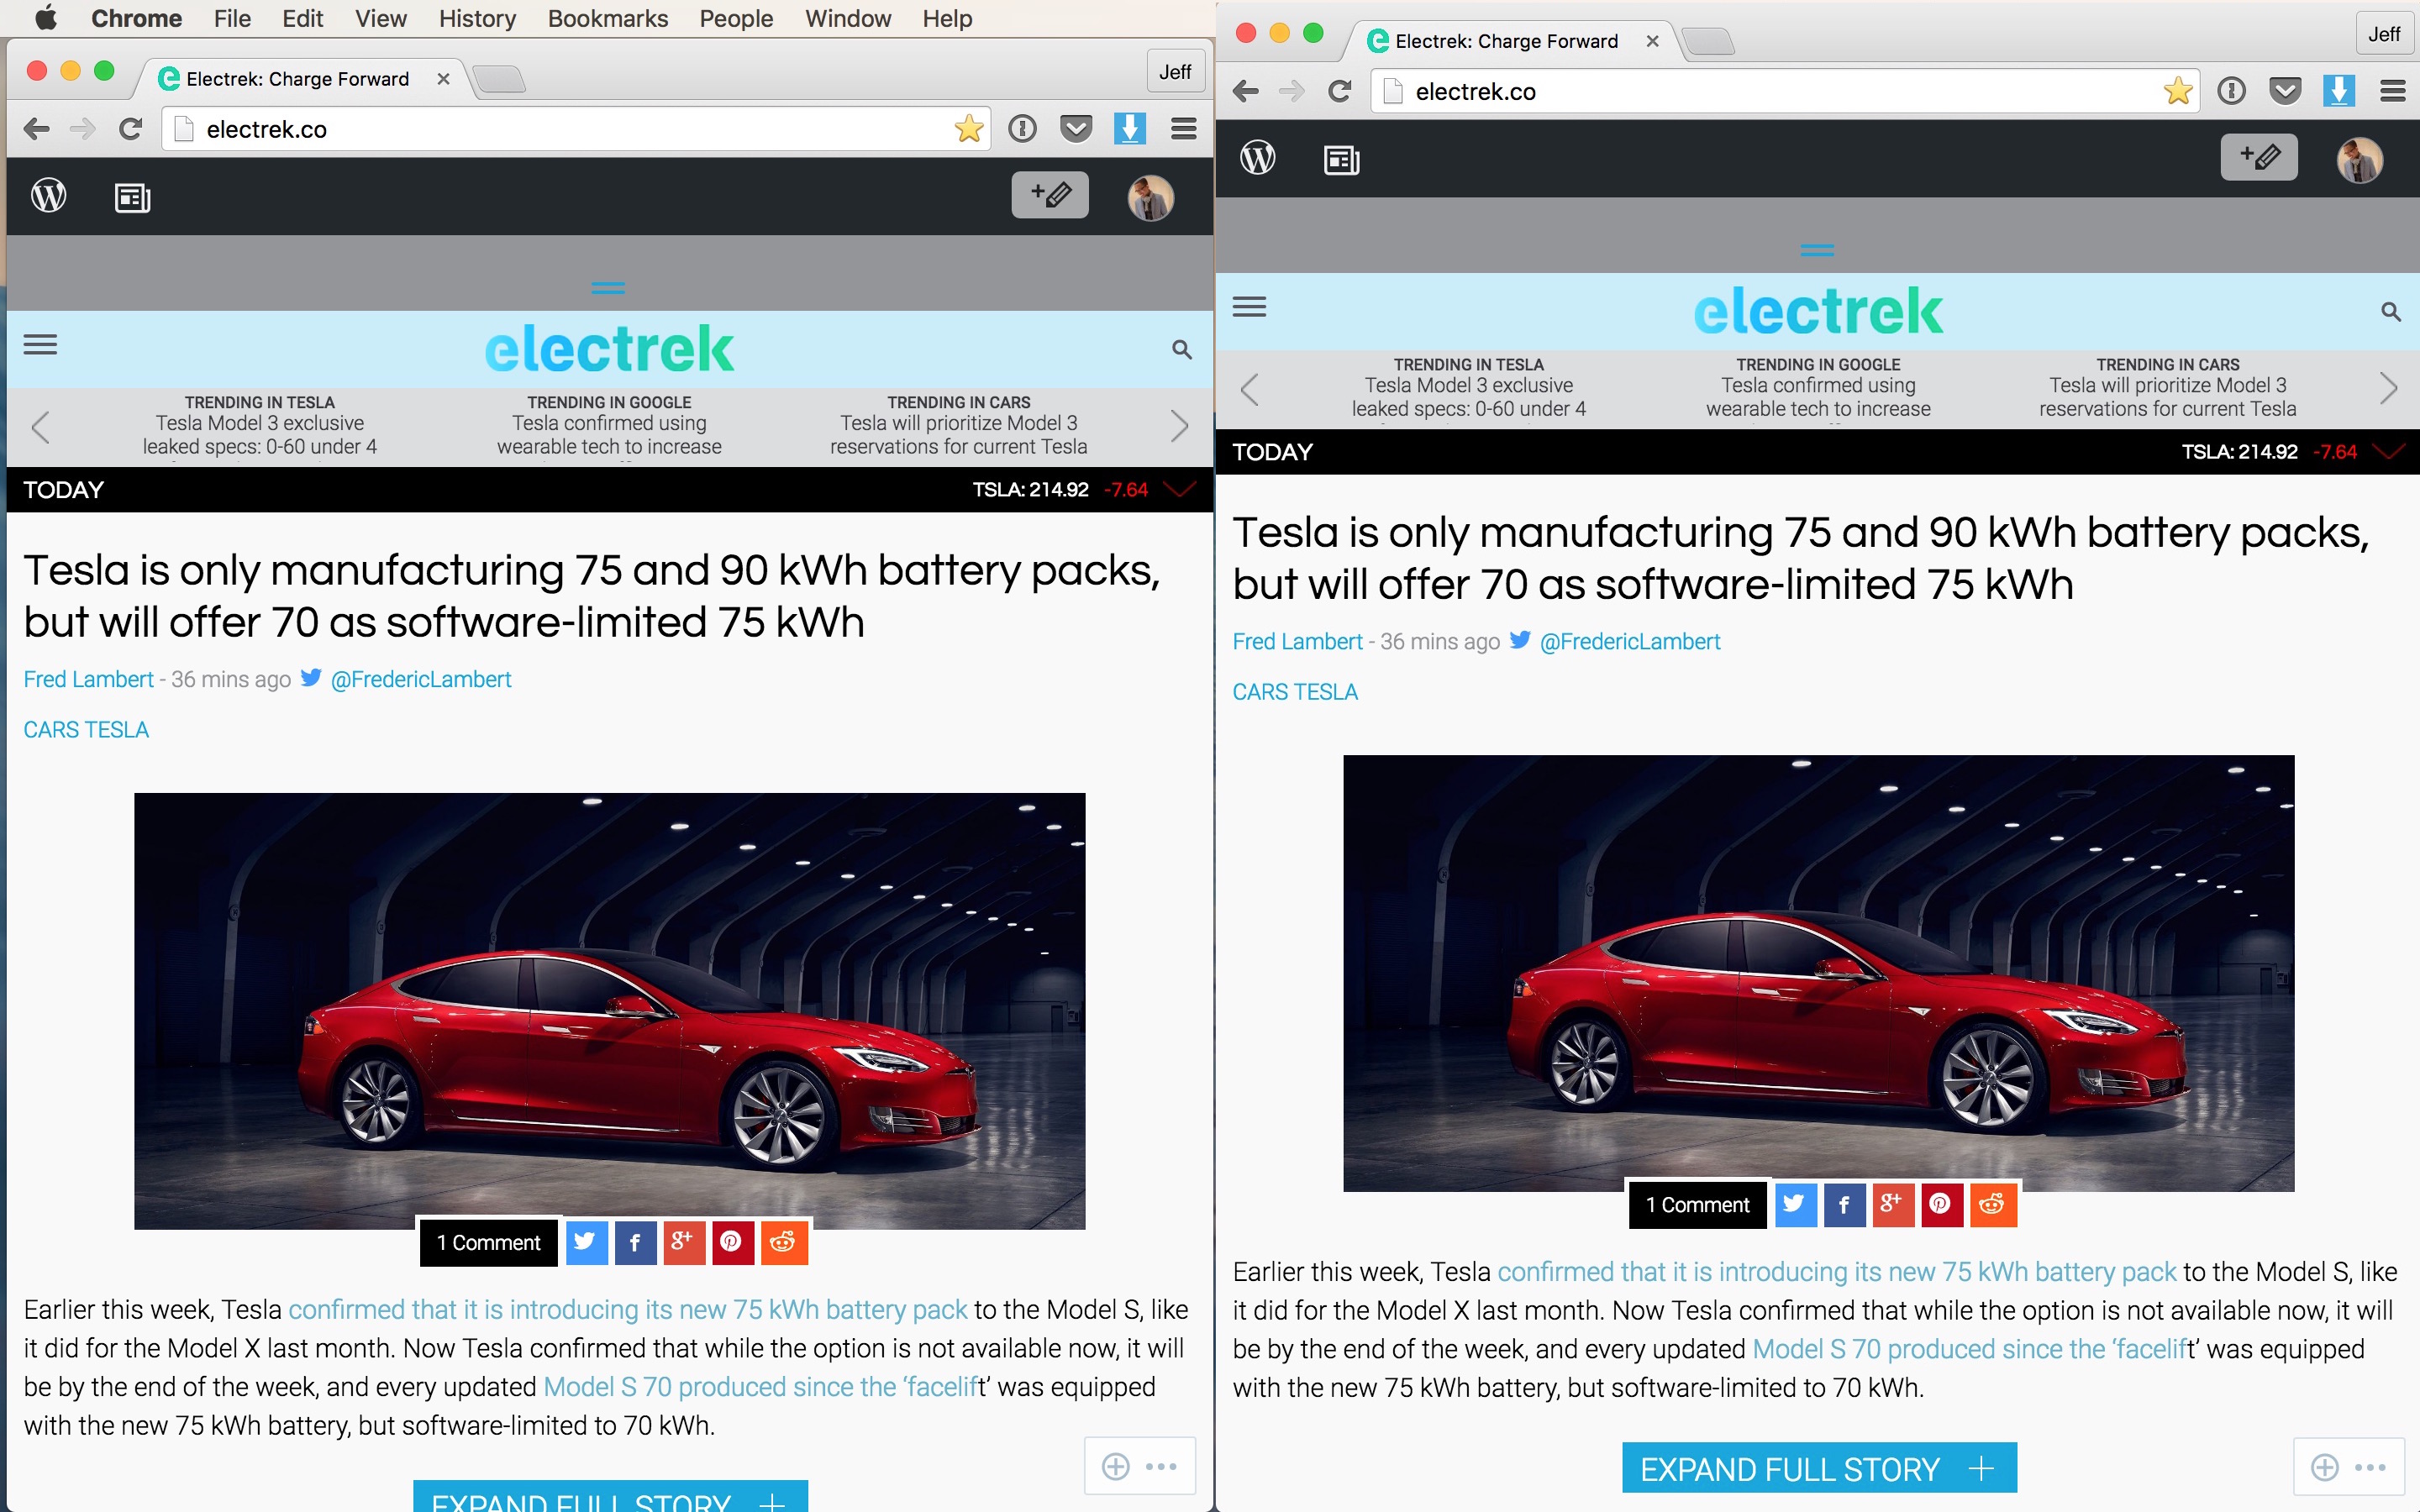Advance trending carousel right arrow in left window
The height and width of the screenshot is (1512, 2420).
1179,426
